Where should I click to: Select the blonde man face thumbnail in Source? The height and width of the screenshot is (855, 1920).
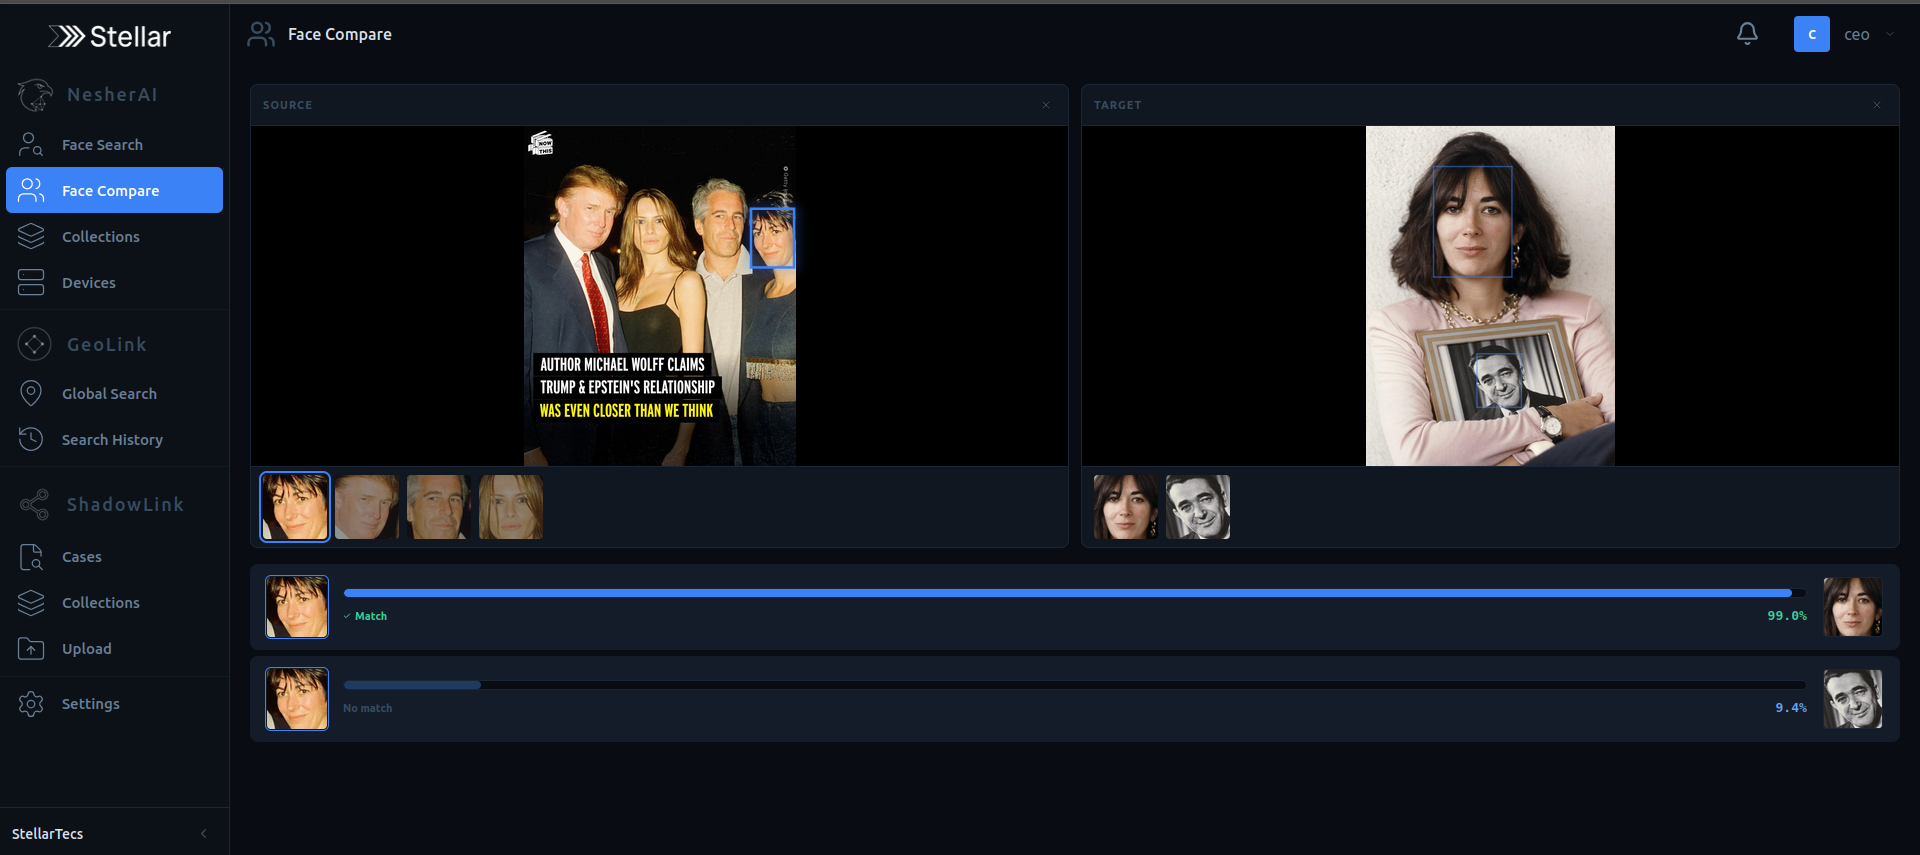click(x=367, y=507)
